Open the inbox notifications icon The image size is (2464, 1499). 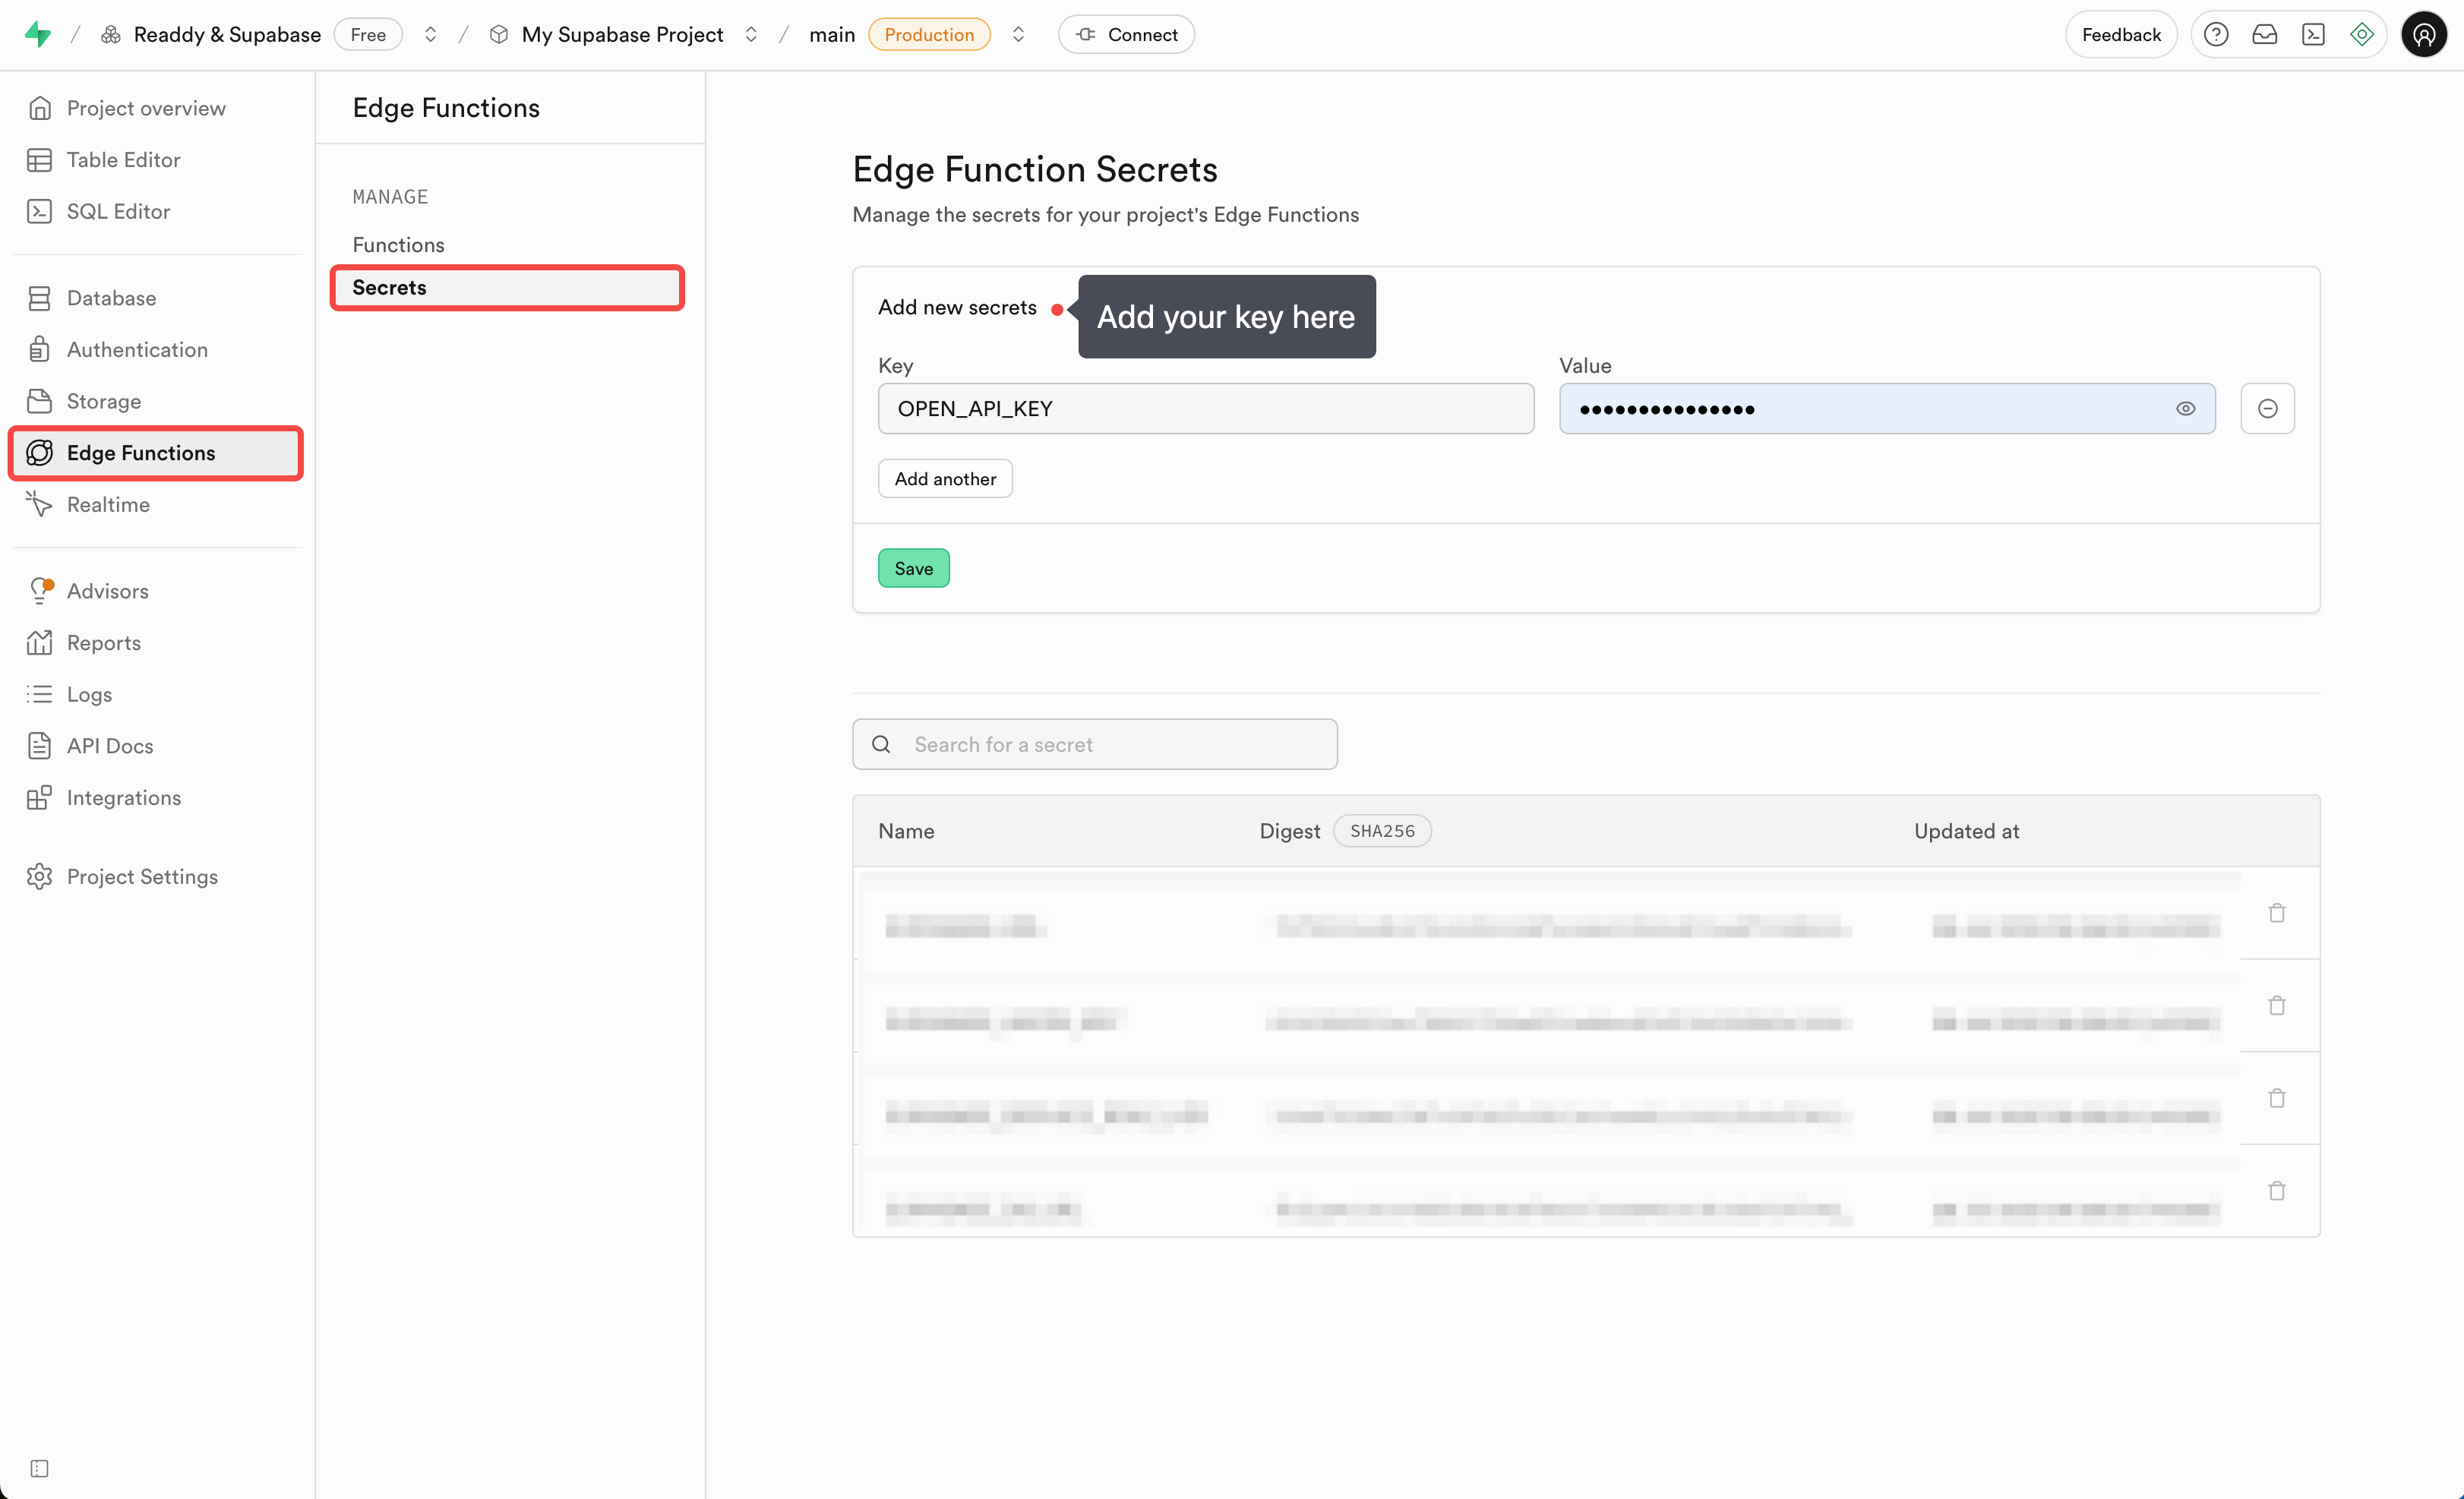[x=2264, y=34]
